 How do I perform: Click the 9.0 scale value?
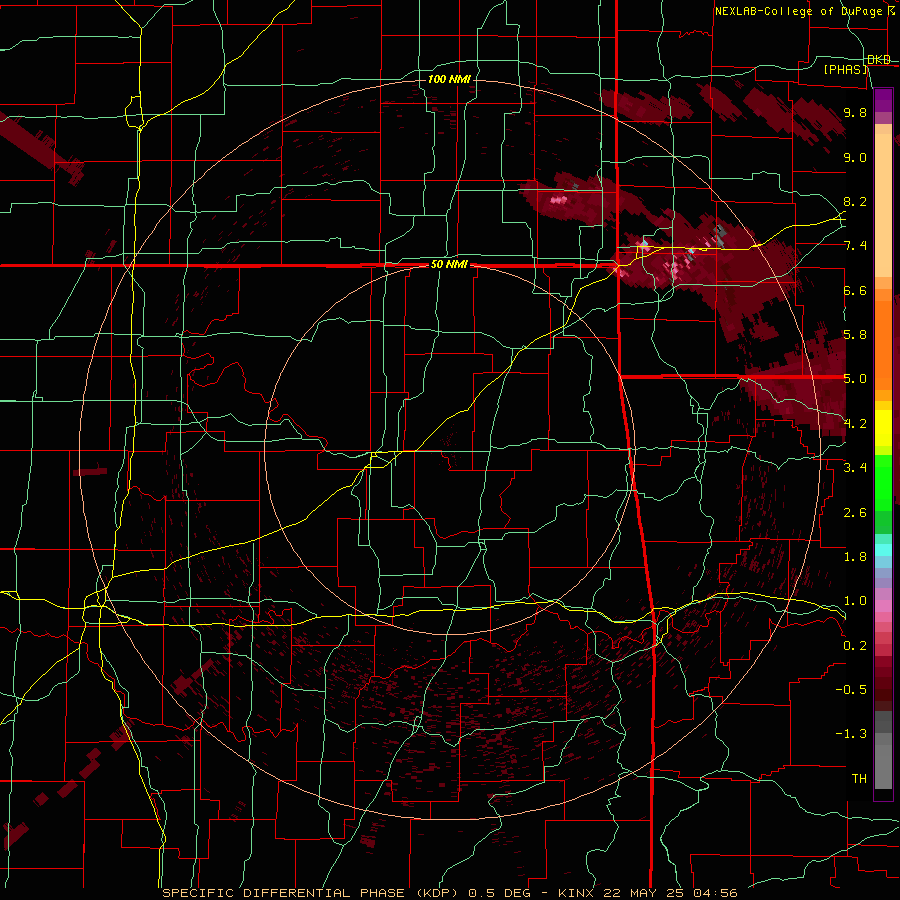(x=855, y=157)
